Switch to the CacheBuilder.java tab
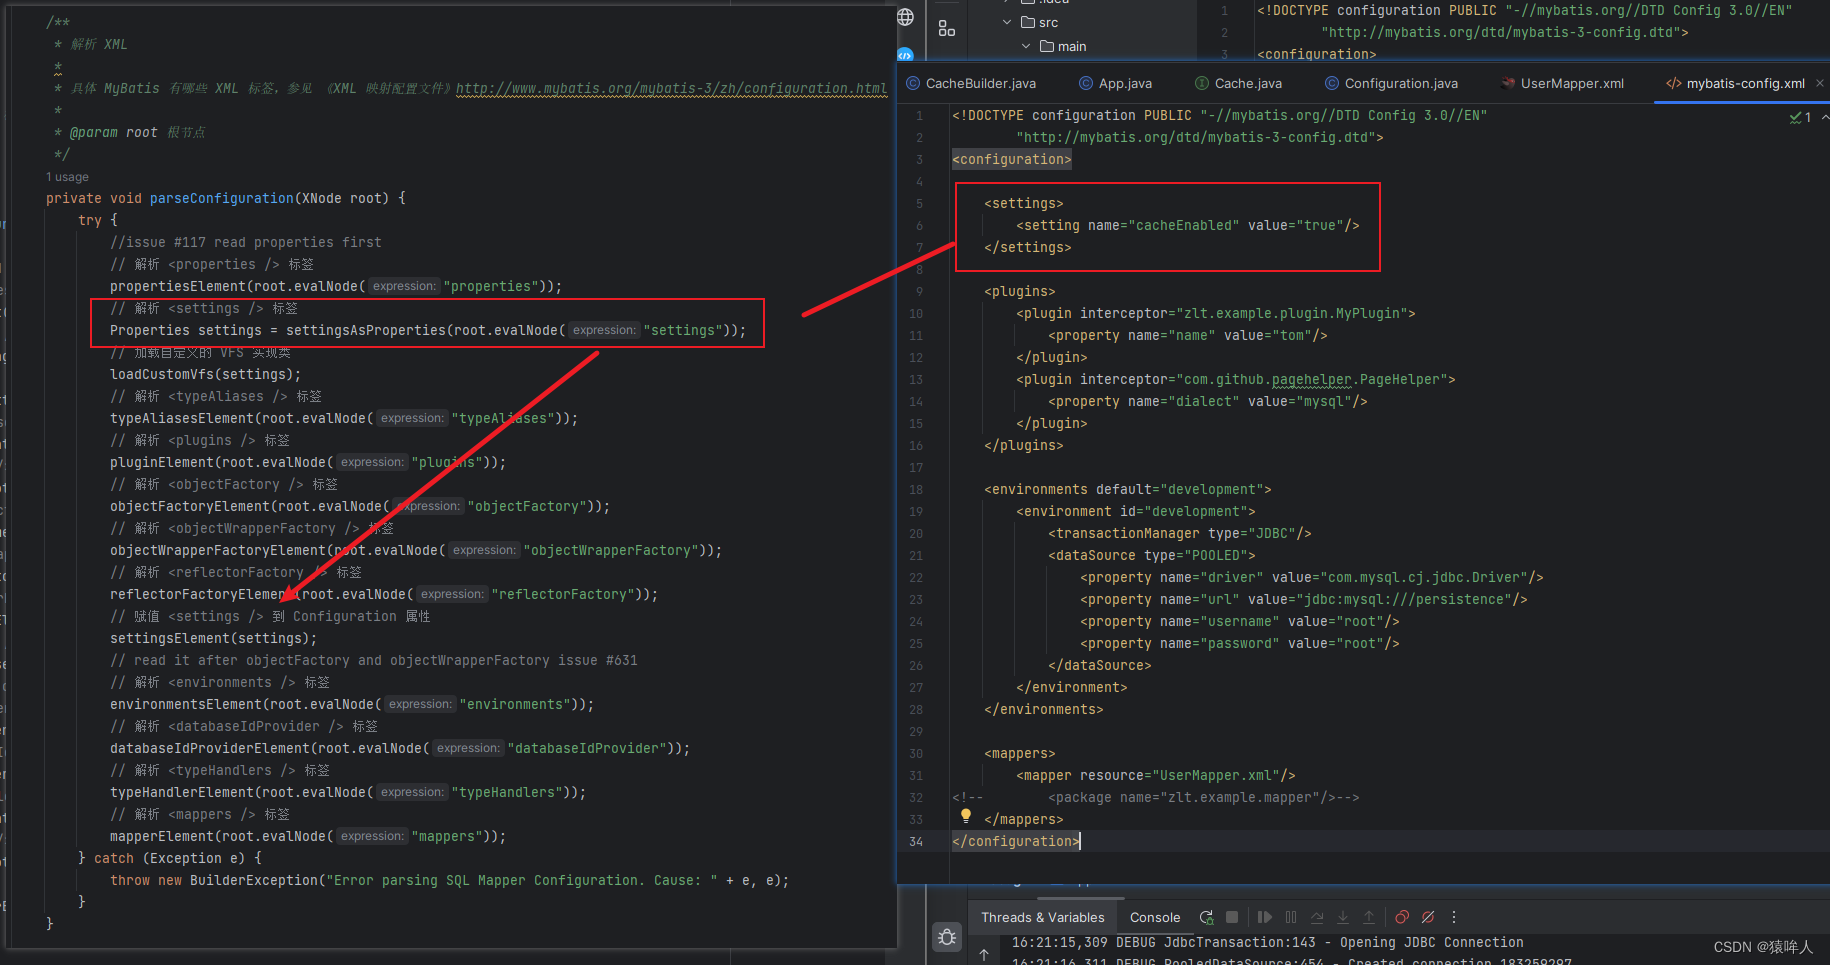The image size is (1830, 965). coord(971,83)
